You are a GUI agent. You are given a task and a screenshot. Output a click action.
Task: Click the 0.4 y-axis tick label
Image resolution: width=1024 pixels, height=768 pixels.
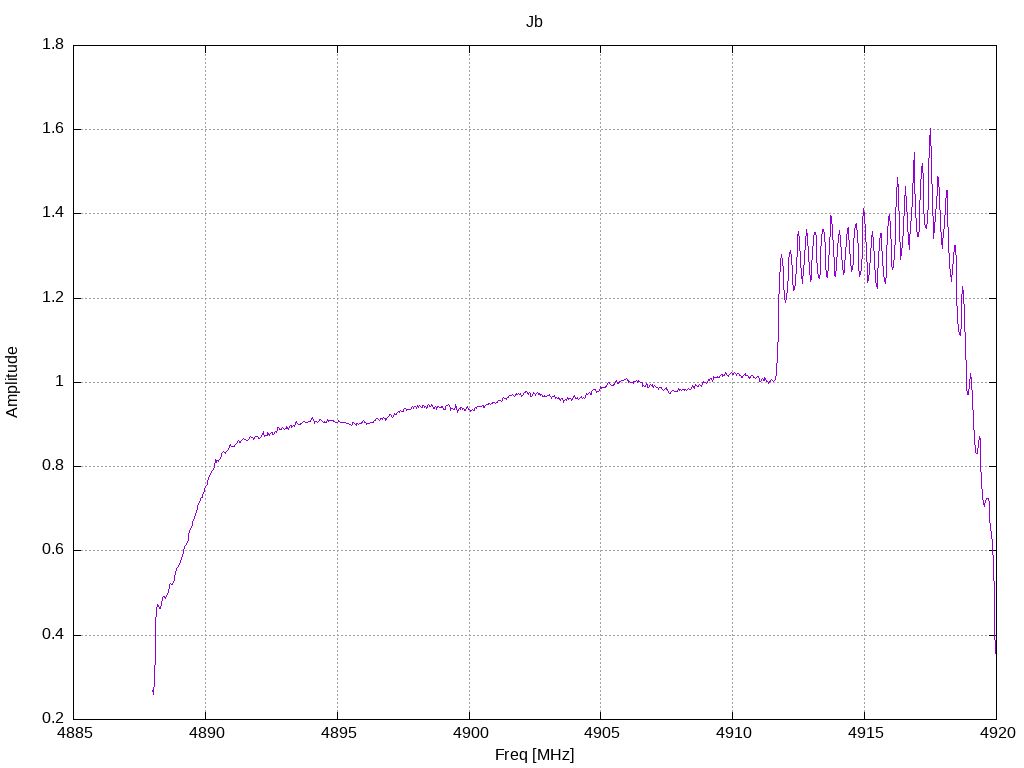click(x=53, y=635)
